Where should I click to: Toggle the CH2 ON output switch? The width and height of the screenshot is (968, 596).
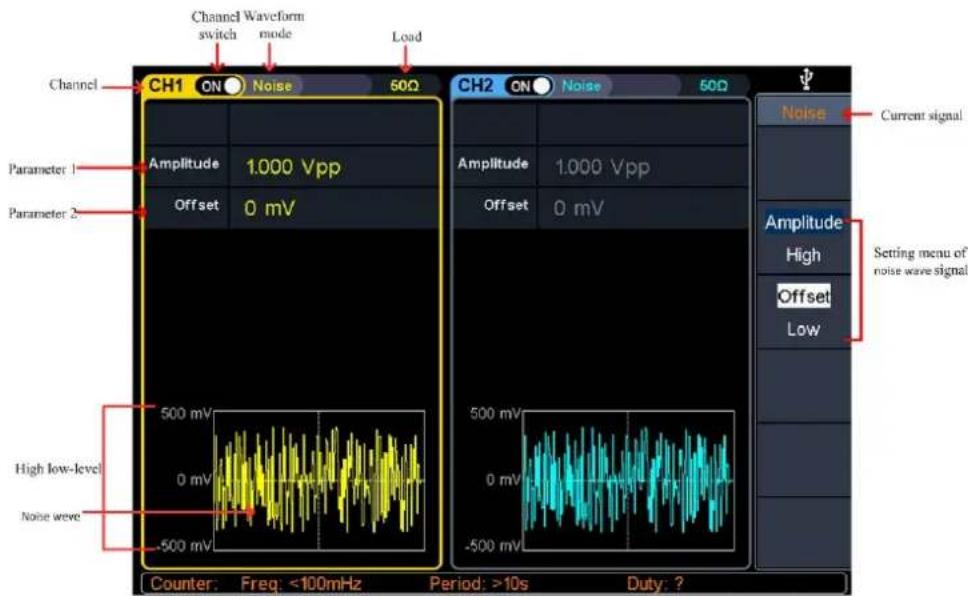click(529, 86)
